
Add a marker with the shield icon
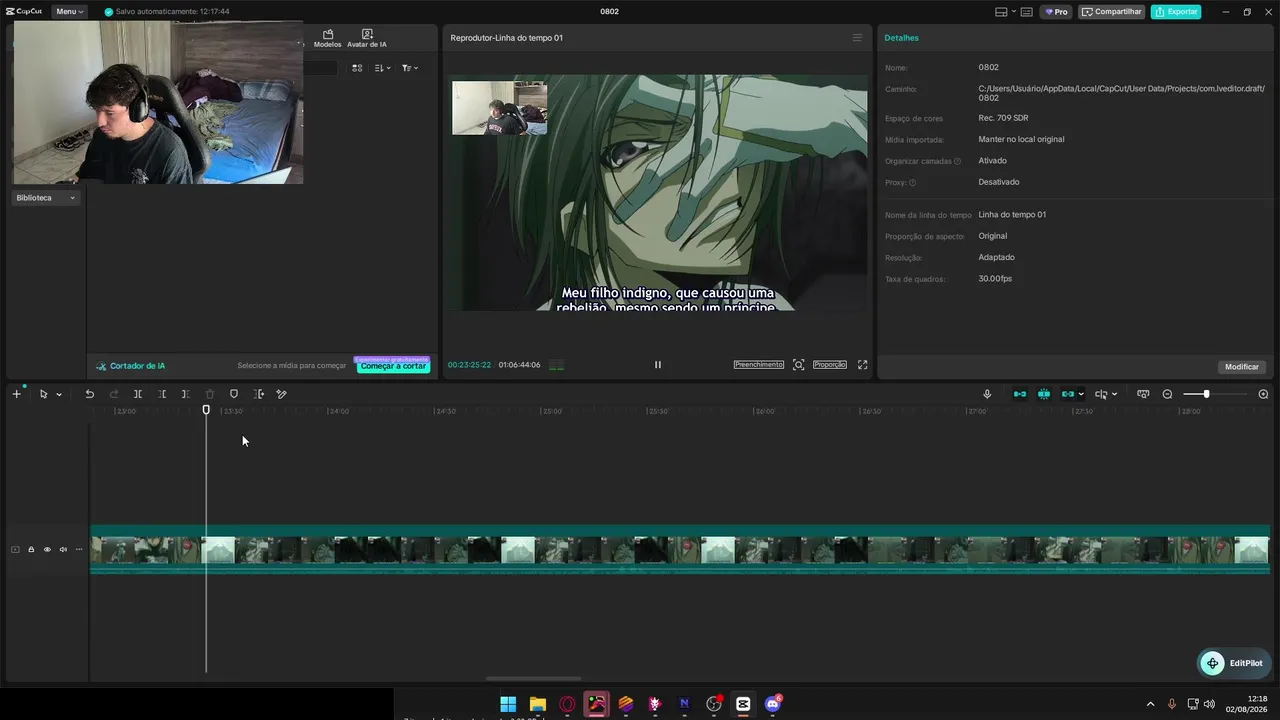(234, 394)
